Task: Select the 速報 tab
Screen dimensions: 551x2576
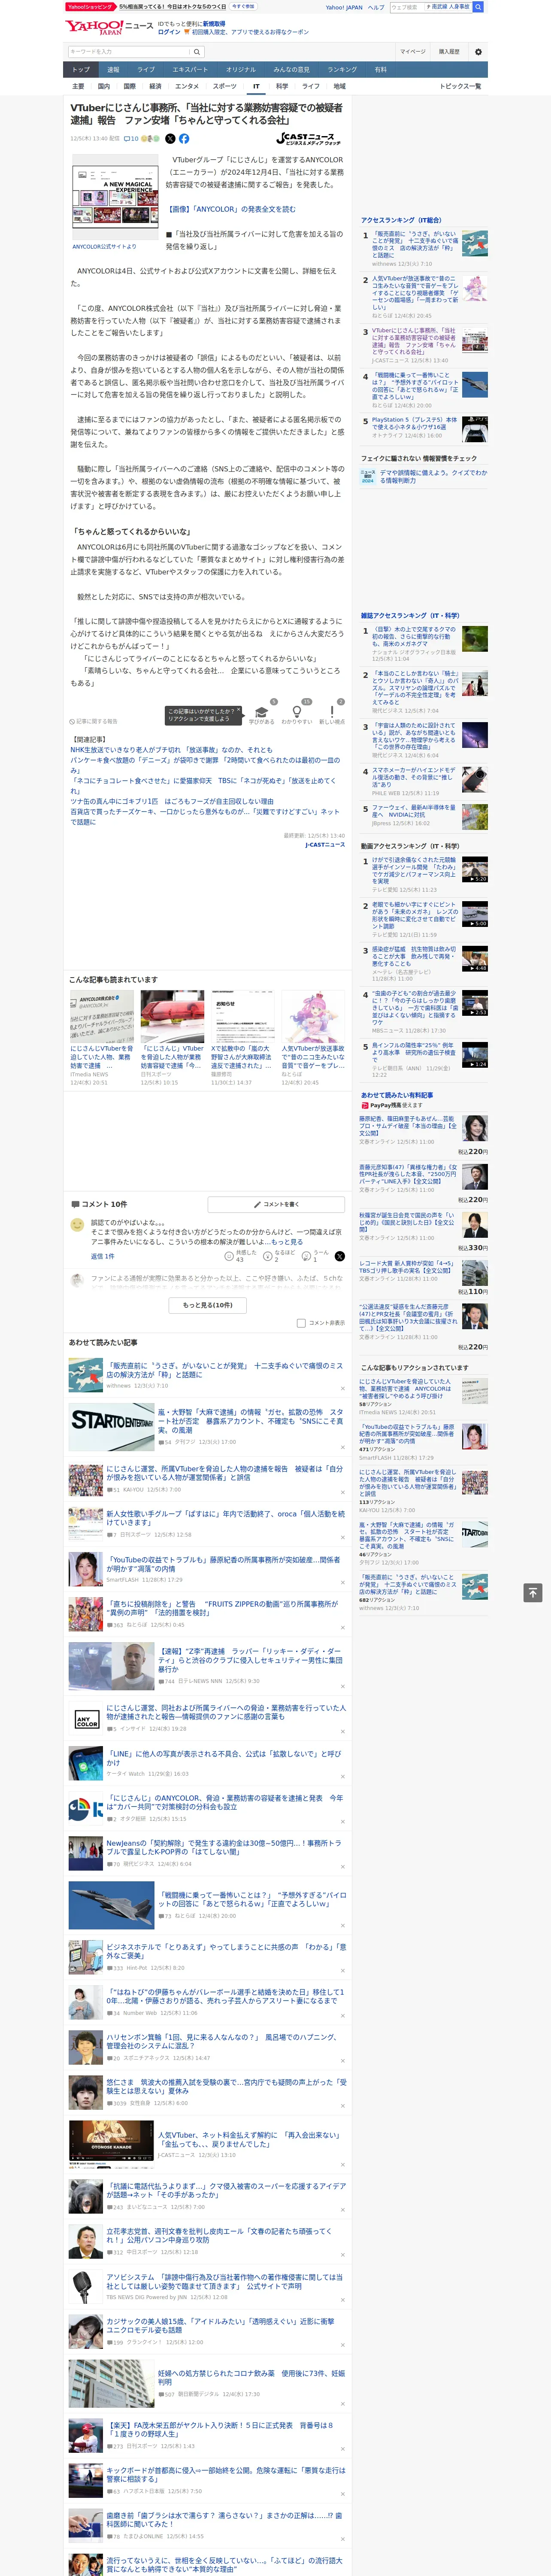Action: coord(113,70)
